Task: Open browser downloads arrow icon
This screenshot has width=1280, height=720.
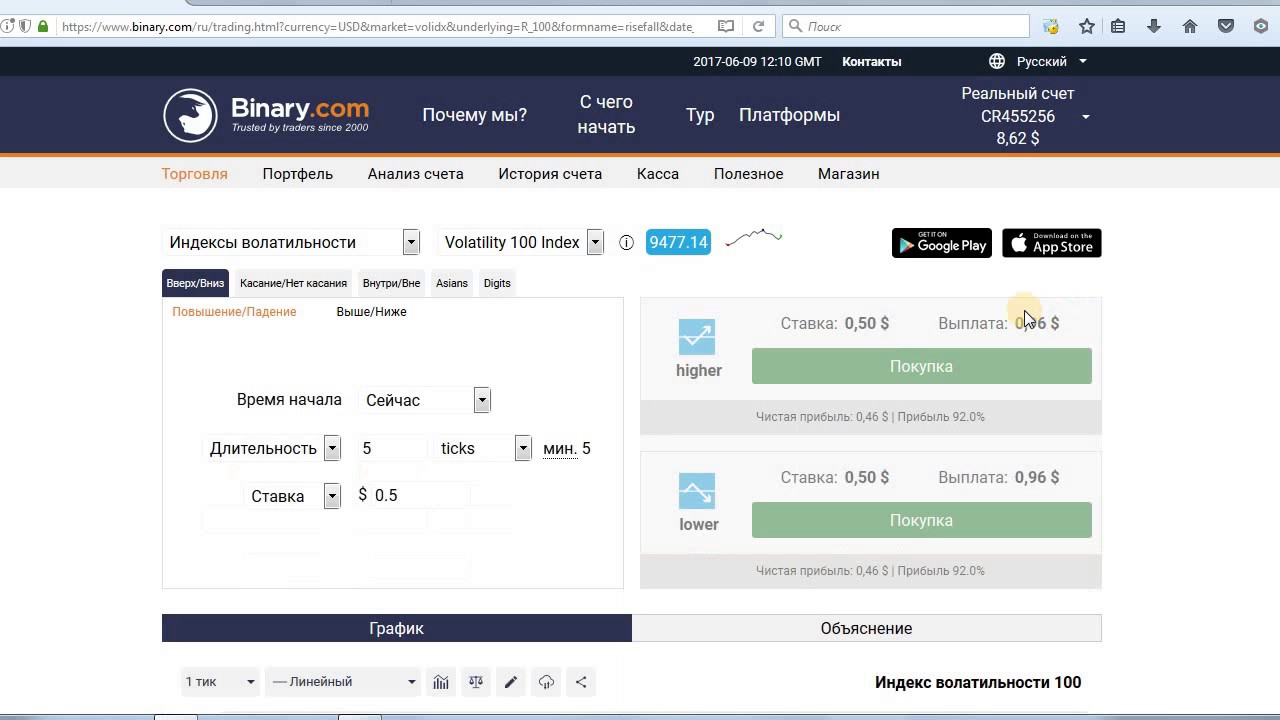Action: [1154, 27]
